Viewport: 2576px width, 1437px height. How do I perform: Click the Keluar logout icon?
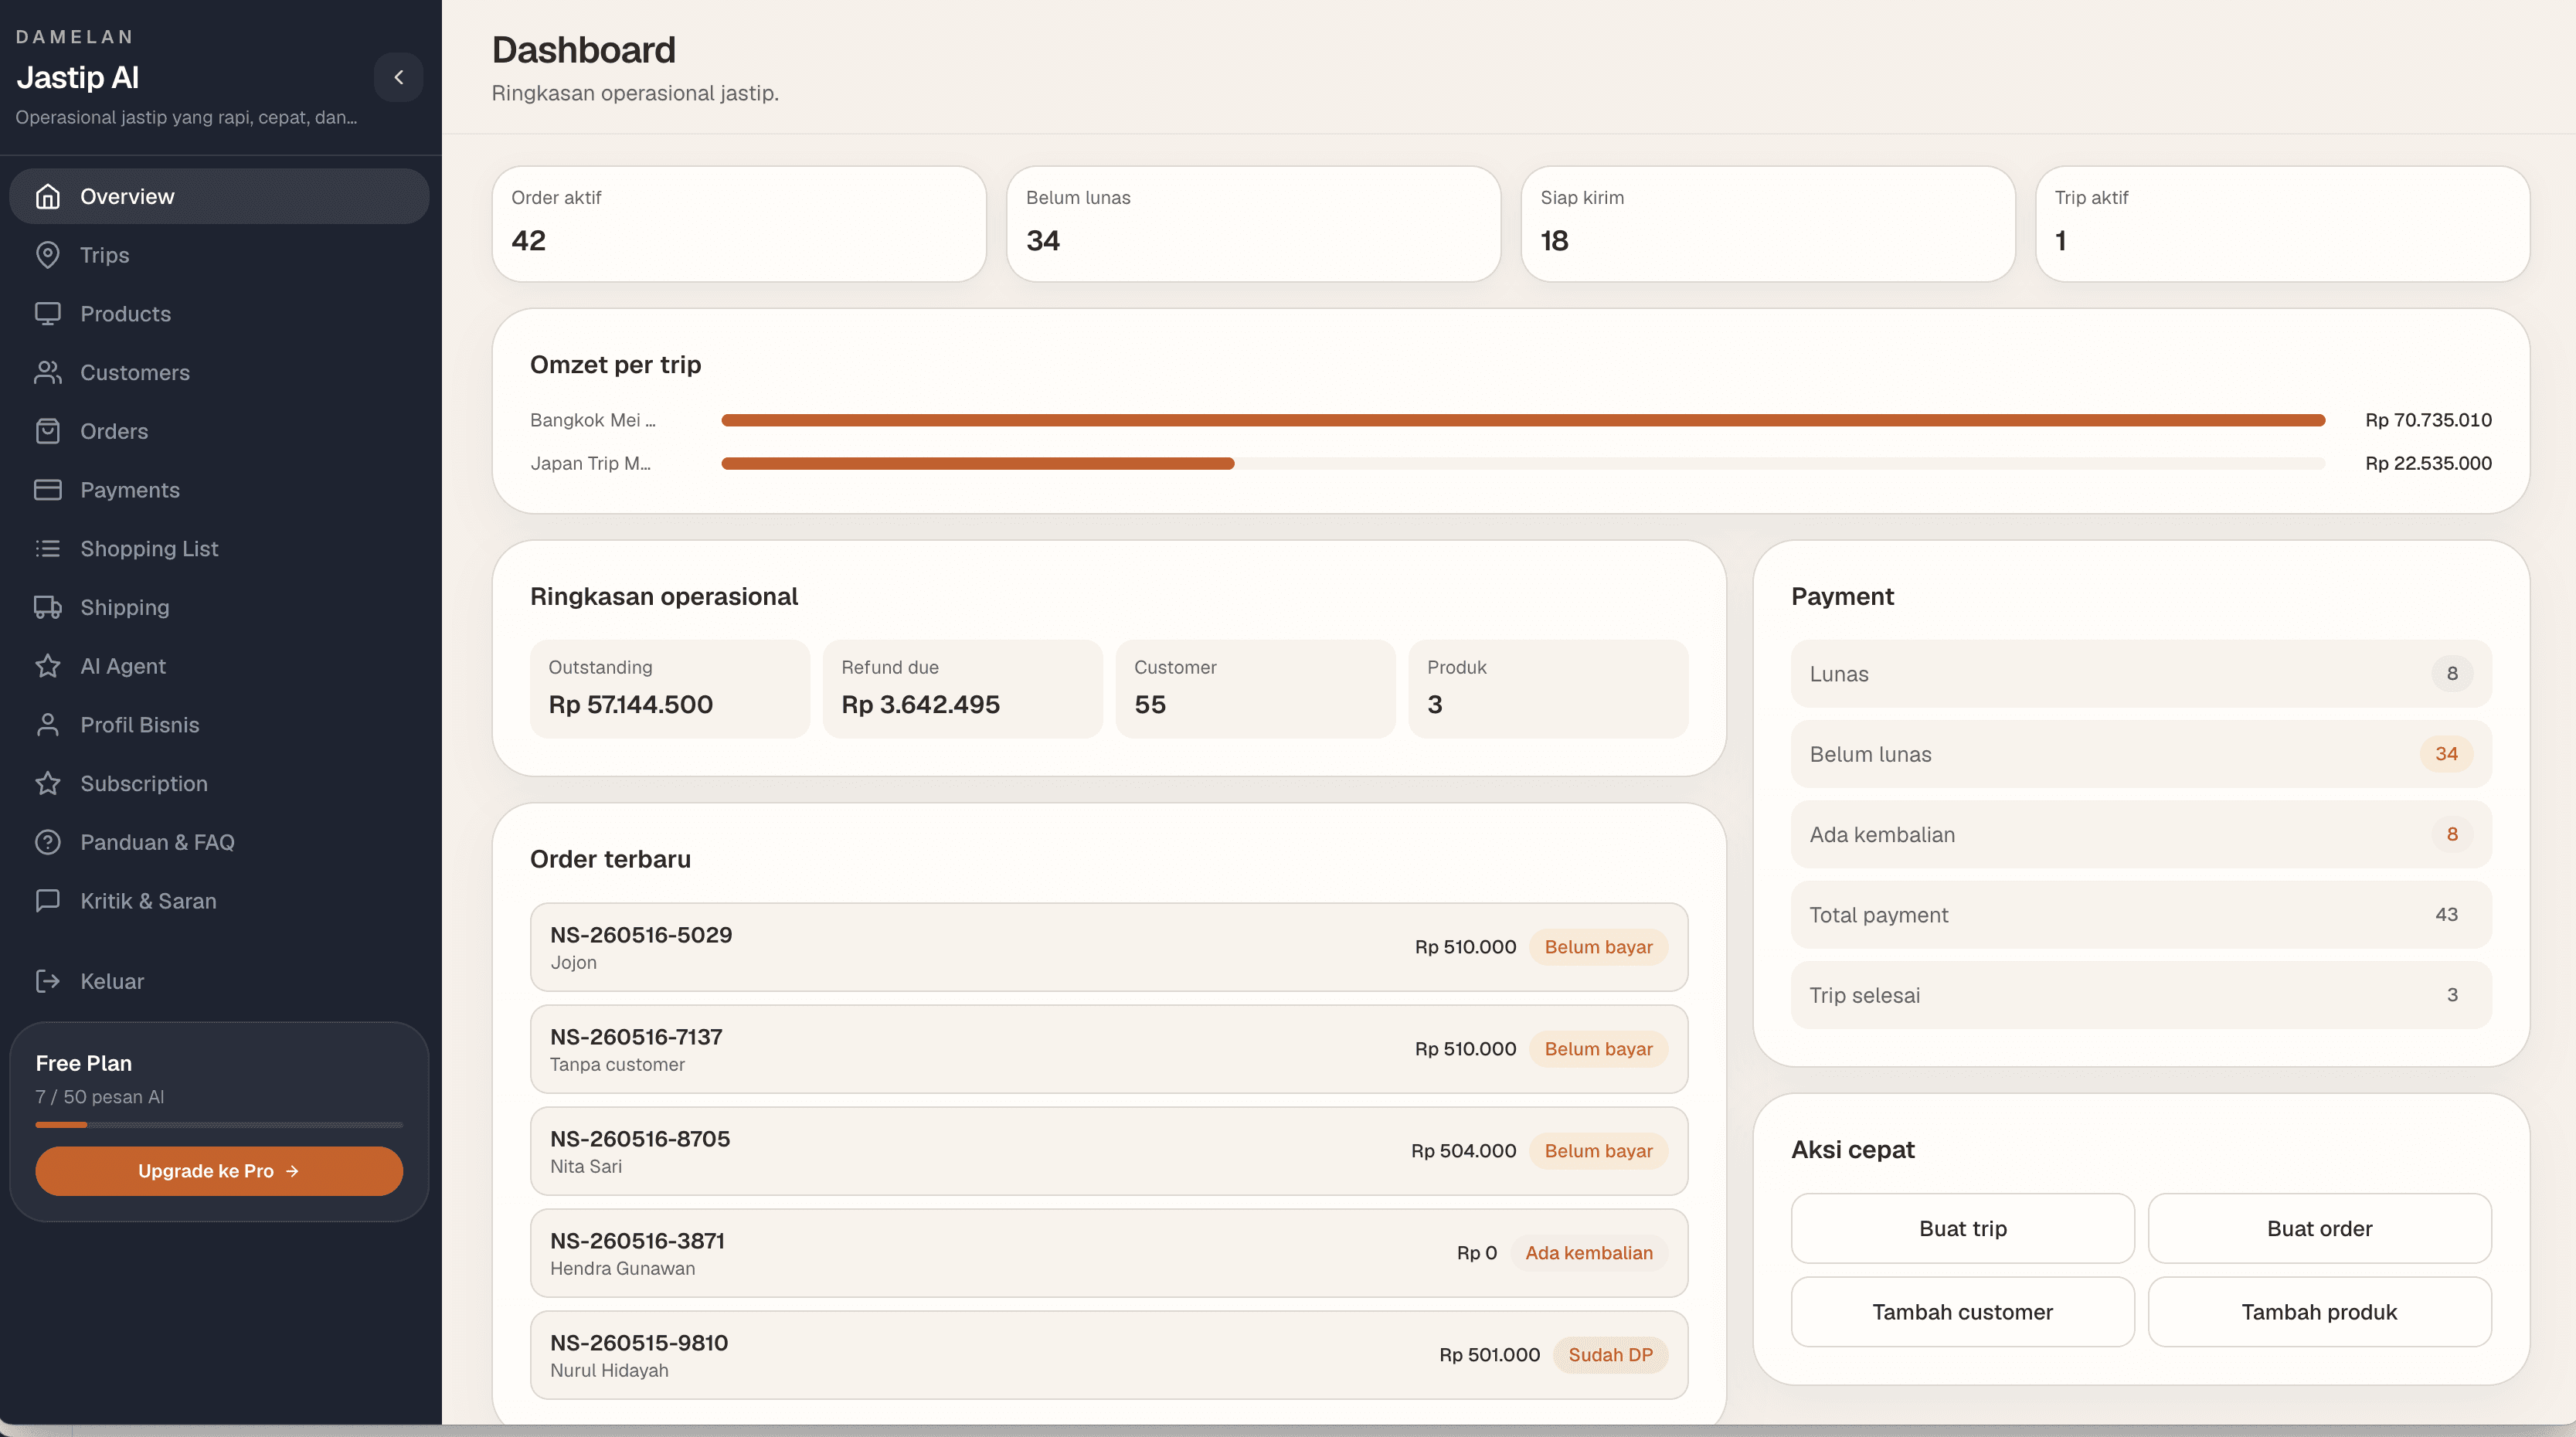(x=47, y=981)
